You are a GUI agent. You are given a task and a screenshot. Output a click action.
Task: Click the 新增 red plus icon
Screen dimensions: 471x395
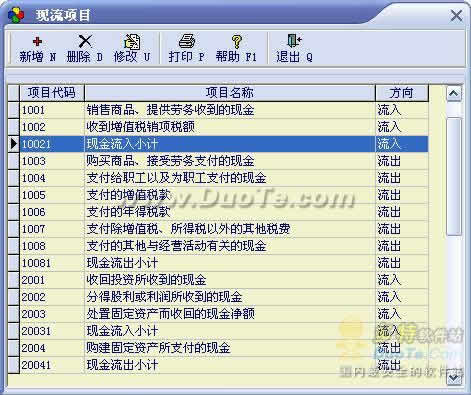tap(37, 41)
